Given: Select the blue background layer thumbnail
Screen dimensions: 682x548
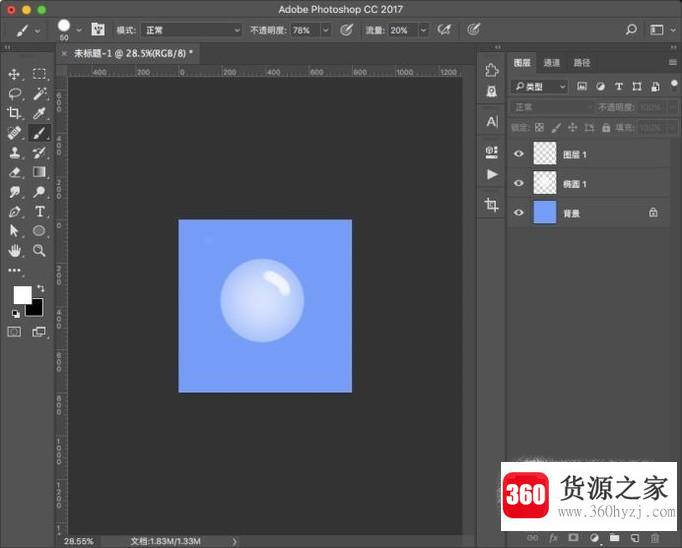Looking at the screenshot, I should click(x=545, y=212).
